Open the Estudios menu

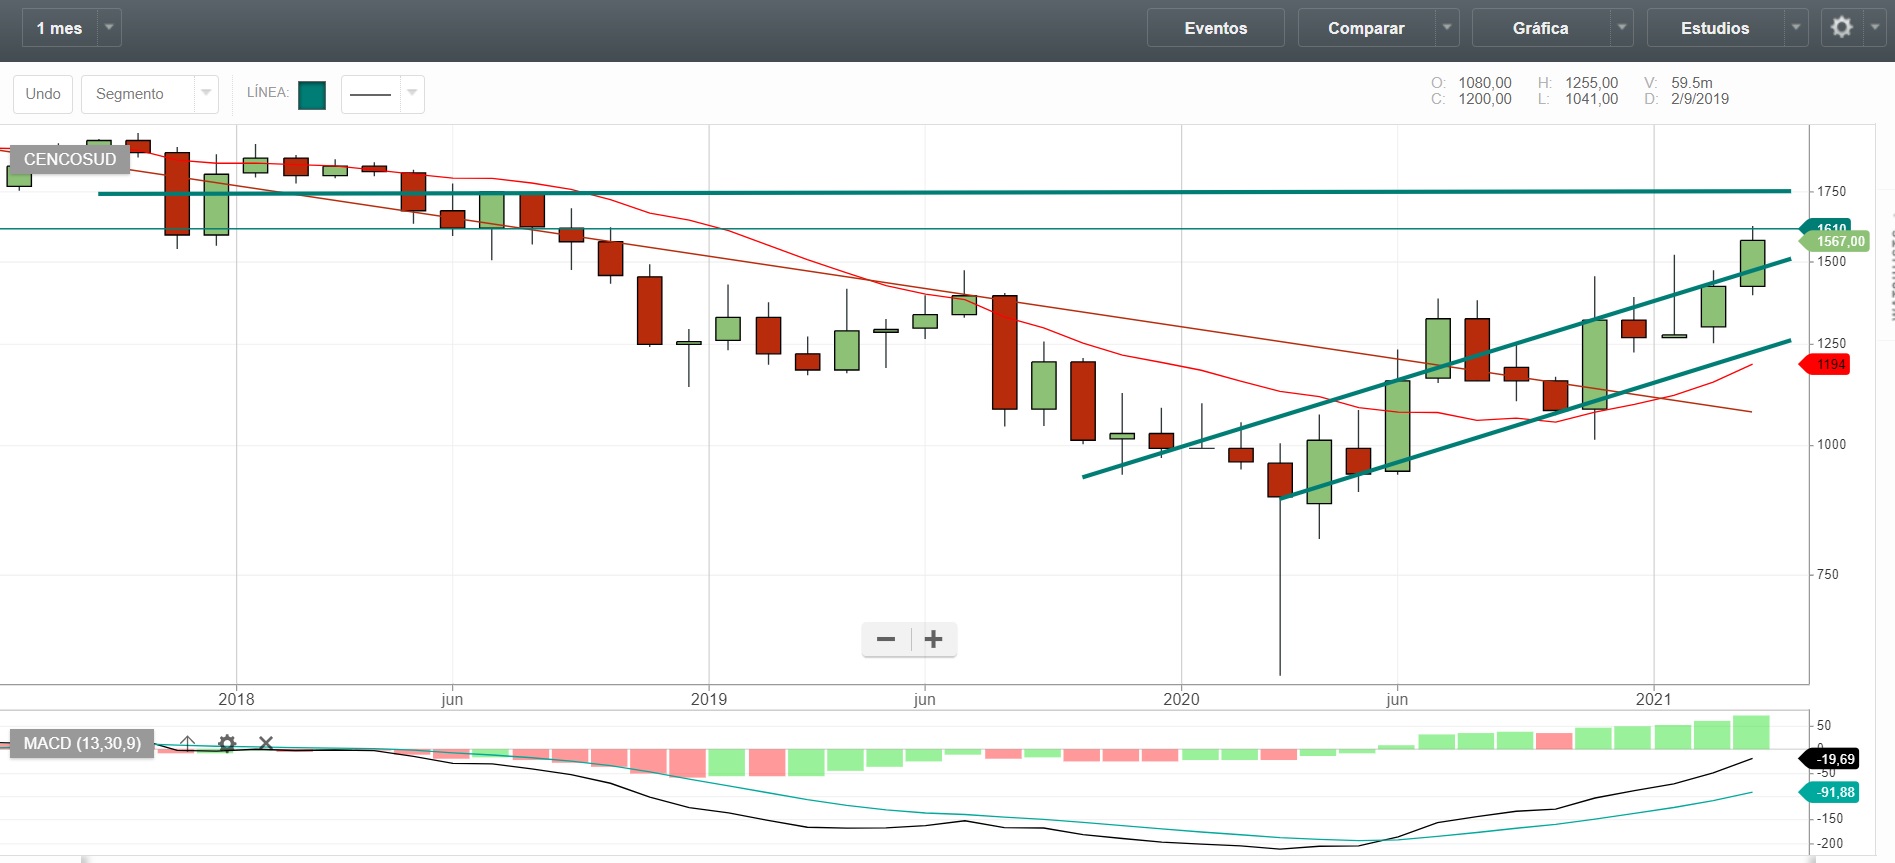[1715, 28]
